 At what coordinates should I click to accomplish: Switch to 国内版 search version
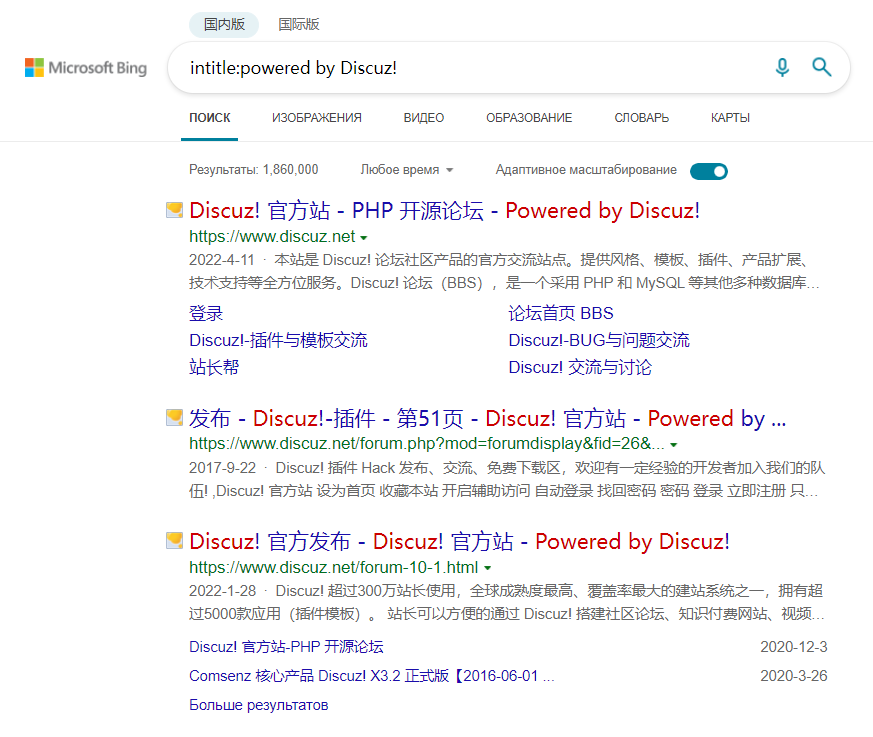[x=224, y=24]
